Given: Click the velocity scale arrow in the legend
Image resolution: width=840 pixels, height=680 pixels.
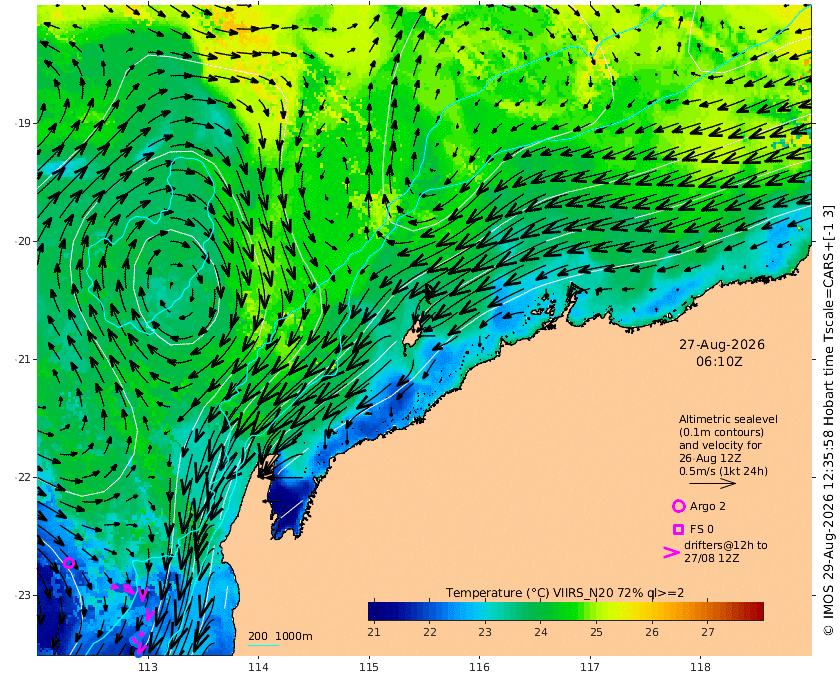Looking at the screenshot, I should click(712, 483).
